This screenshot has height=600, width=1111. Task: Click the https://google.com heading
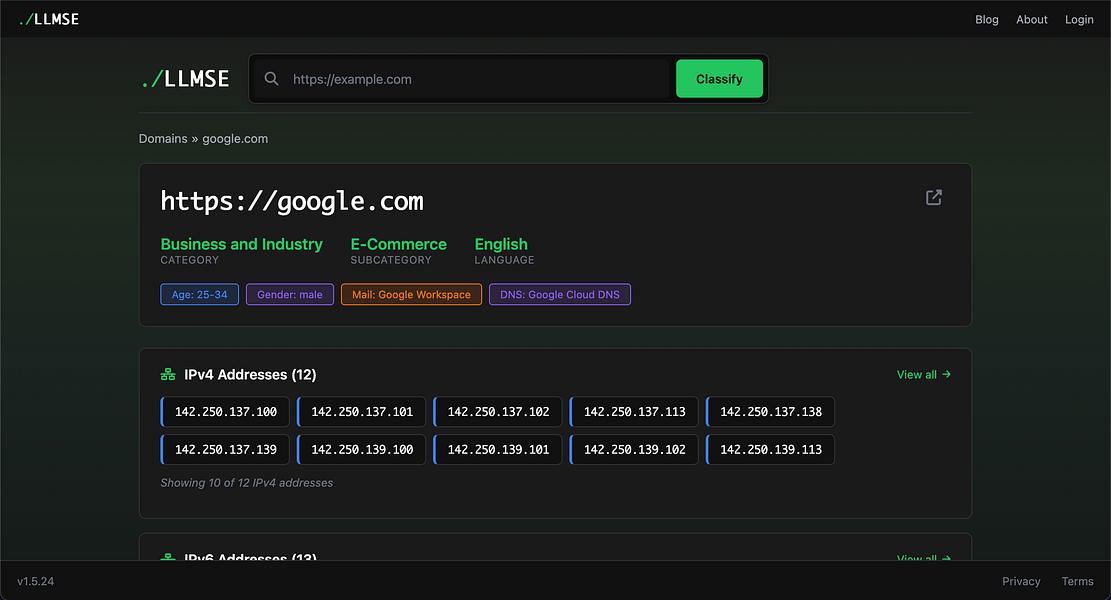pos(292,201)
